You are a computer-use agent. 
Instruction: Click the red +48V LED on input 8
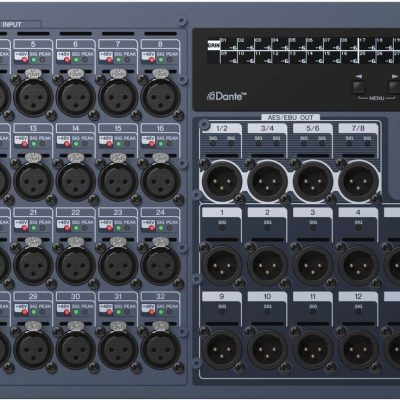151,60
